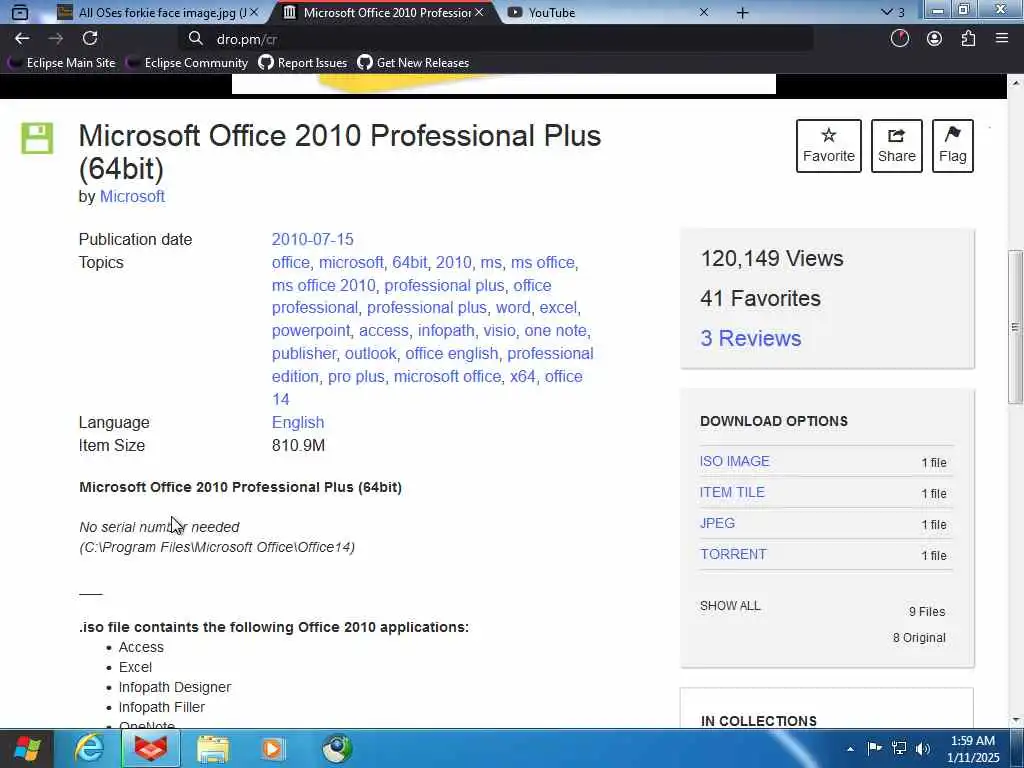The image size is (1024, 768).
Task: Close the YouTube tab
Action: coord(704,12)
